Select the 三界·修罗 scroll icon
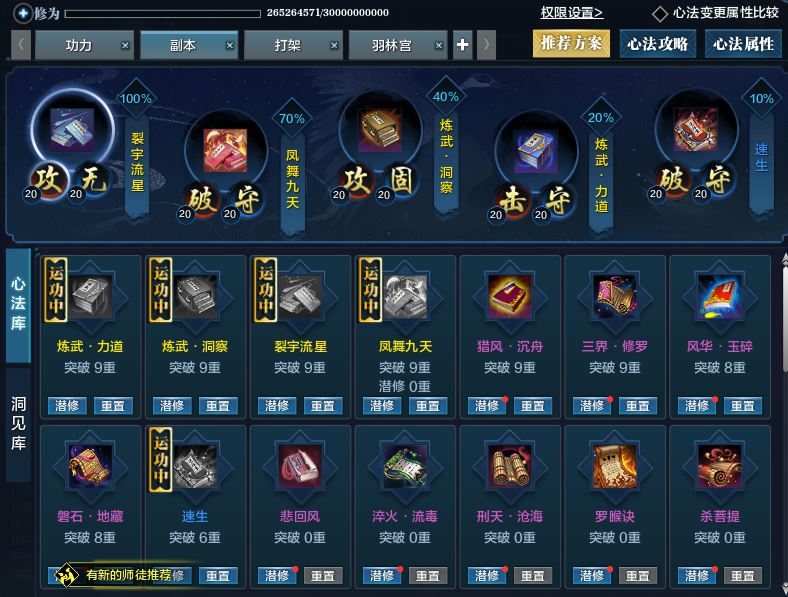 coord(615,296)
